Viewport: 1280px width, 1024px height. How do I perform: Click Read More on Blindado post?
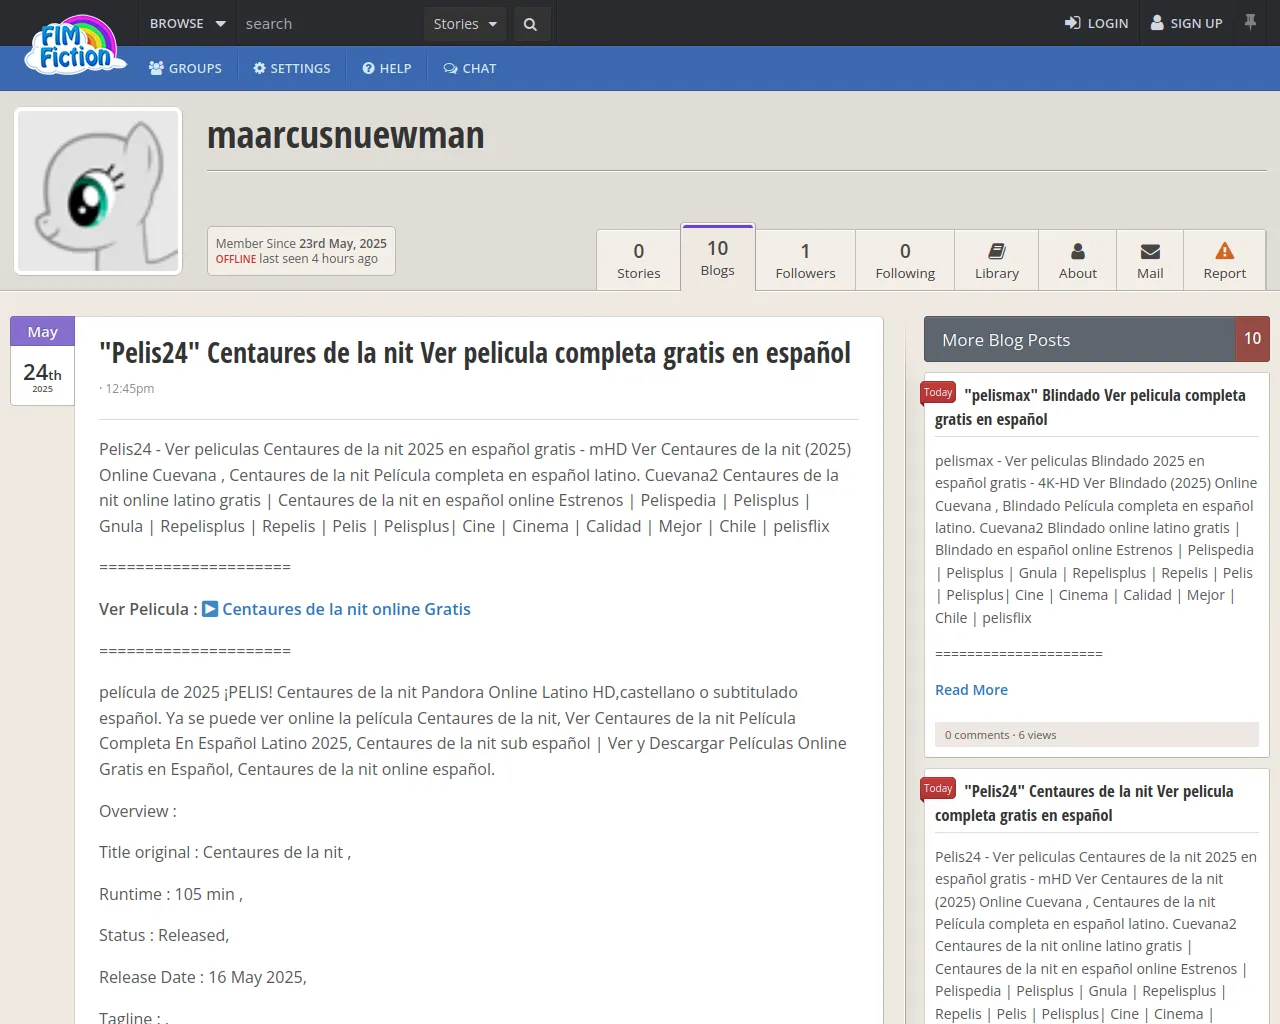pos(971,690)
